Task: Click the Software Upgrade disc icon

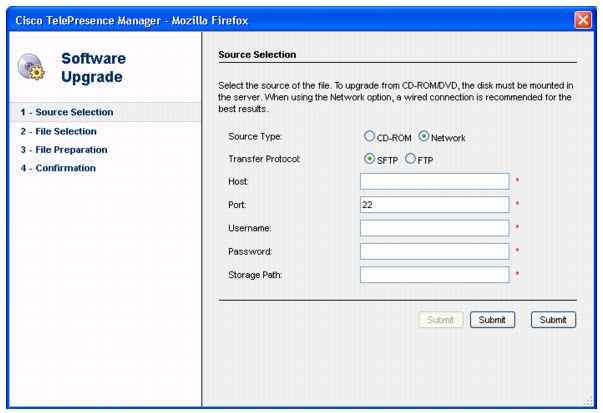Action: coord(31,67)
